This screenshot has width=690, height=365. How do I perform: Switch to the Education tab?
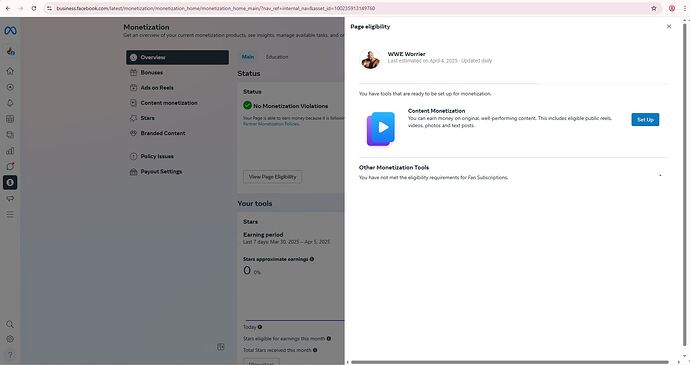click(x=277, y=57)
